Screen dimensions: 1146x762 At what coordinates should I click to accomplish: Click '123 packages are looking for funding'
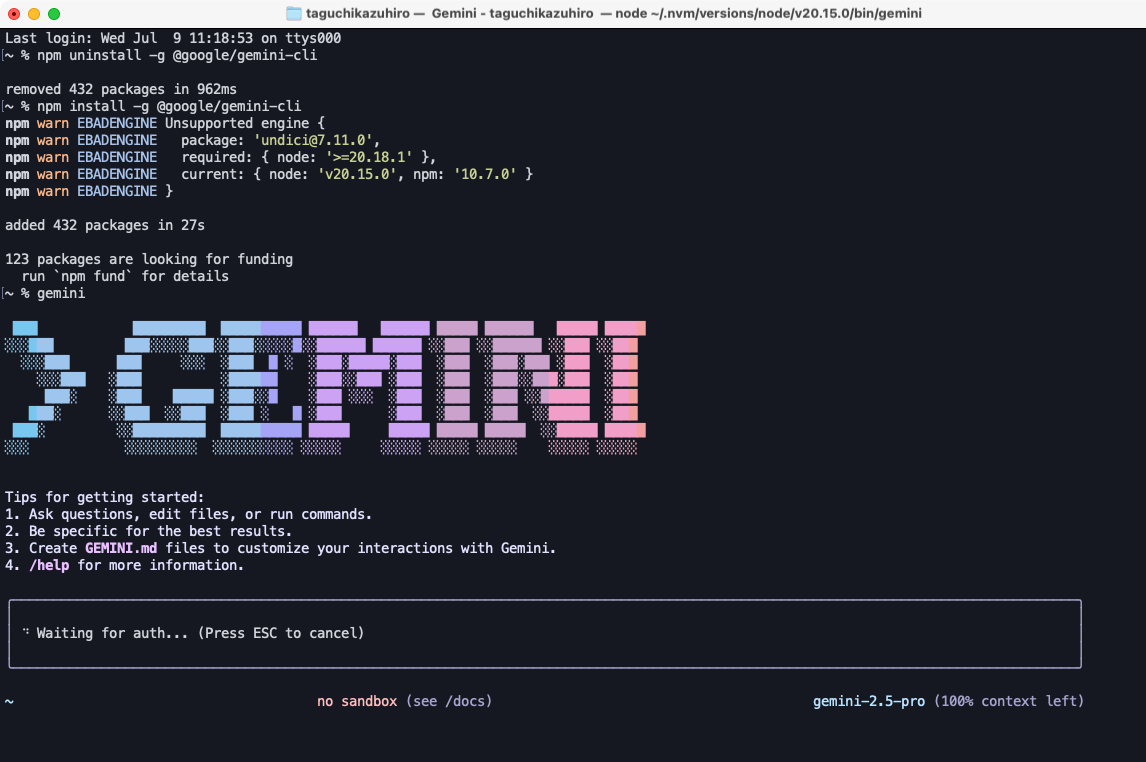pos(149,259)
